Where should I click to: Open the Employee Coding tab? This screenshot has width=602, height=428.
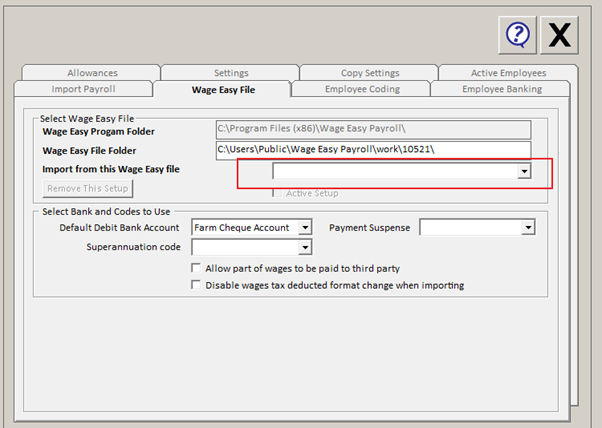click(362, 89)
